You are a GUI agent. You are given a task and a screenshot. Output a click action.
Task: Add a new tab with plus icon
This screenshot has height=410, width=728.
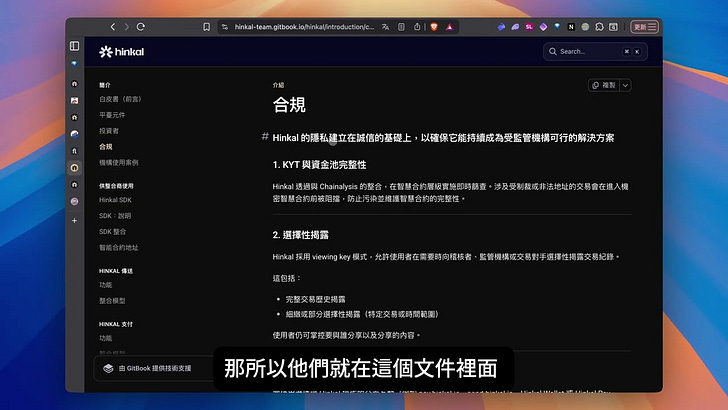(x=74, y=221)
